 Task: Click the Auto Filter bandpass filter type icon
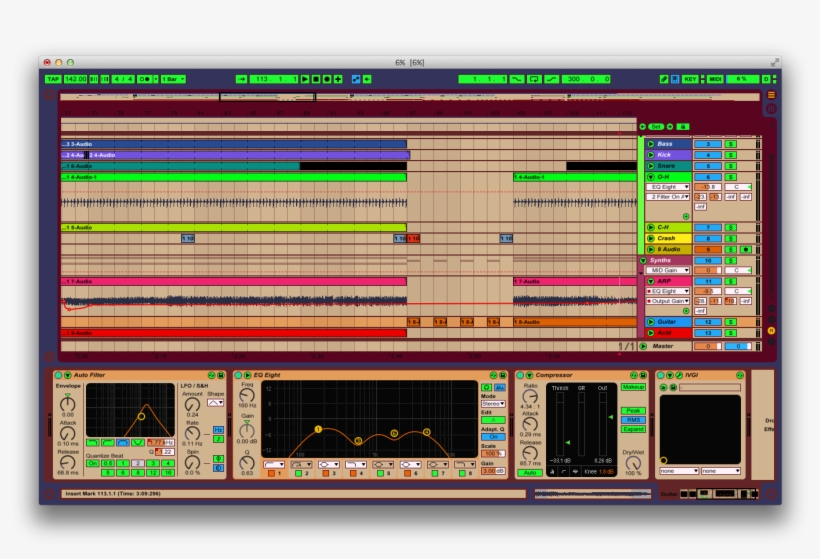tap(123, 442)
